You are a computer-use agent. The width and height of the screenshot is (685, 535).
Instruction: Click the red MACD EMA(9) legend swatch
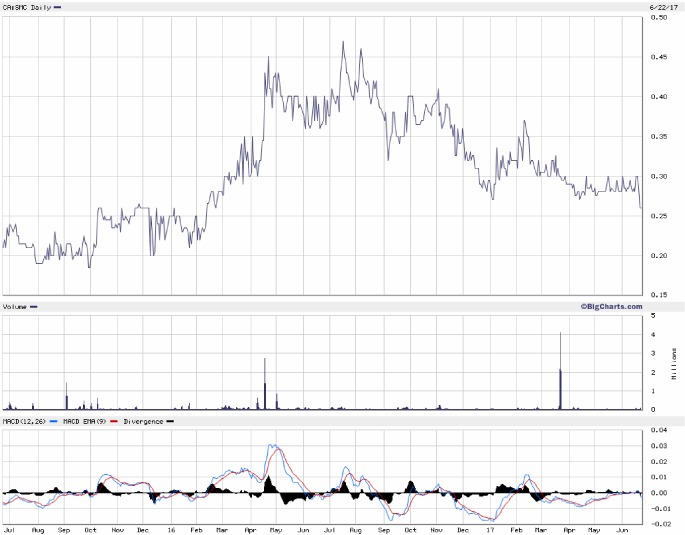(112, 422)
